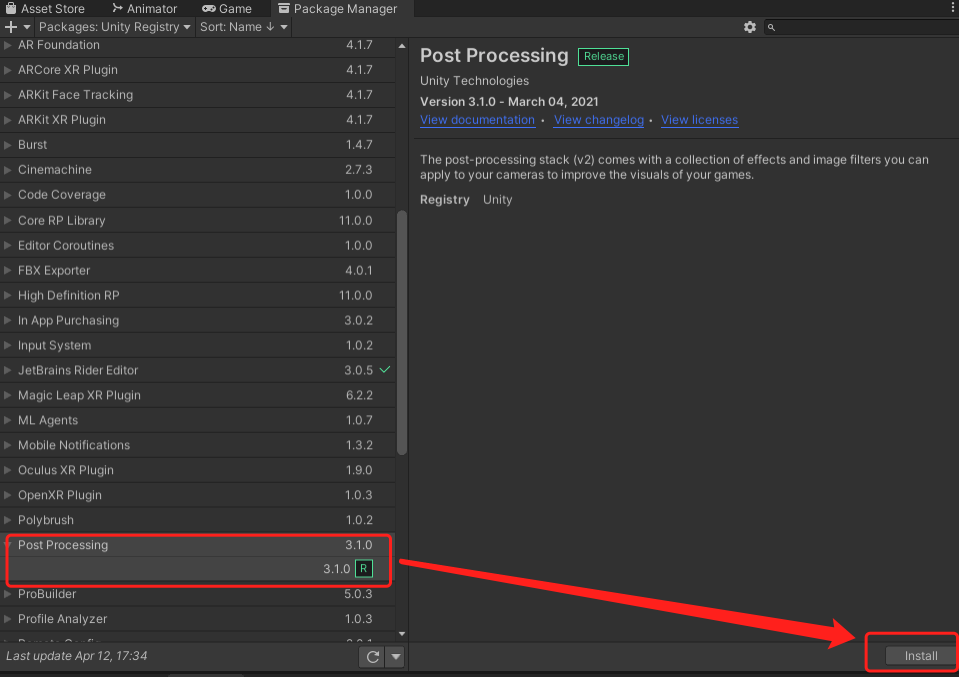
Task: Open the Packages: Unity Registry dropdown
Action: [x=114, y=27]
